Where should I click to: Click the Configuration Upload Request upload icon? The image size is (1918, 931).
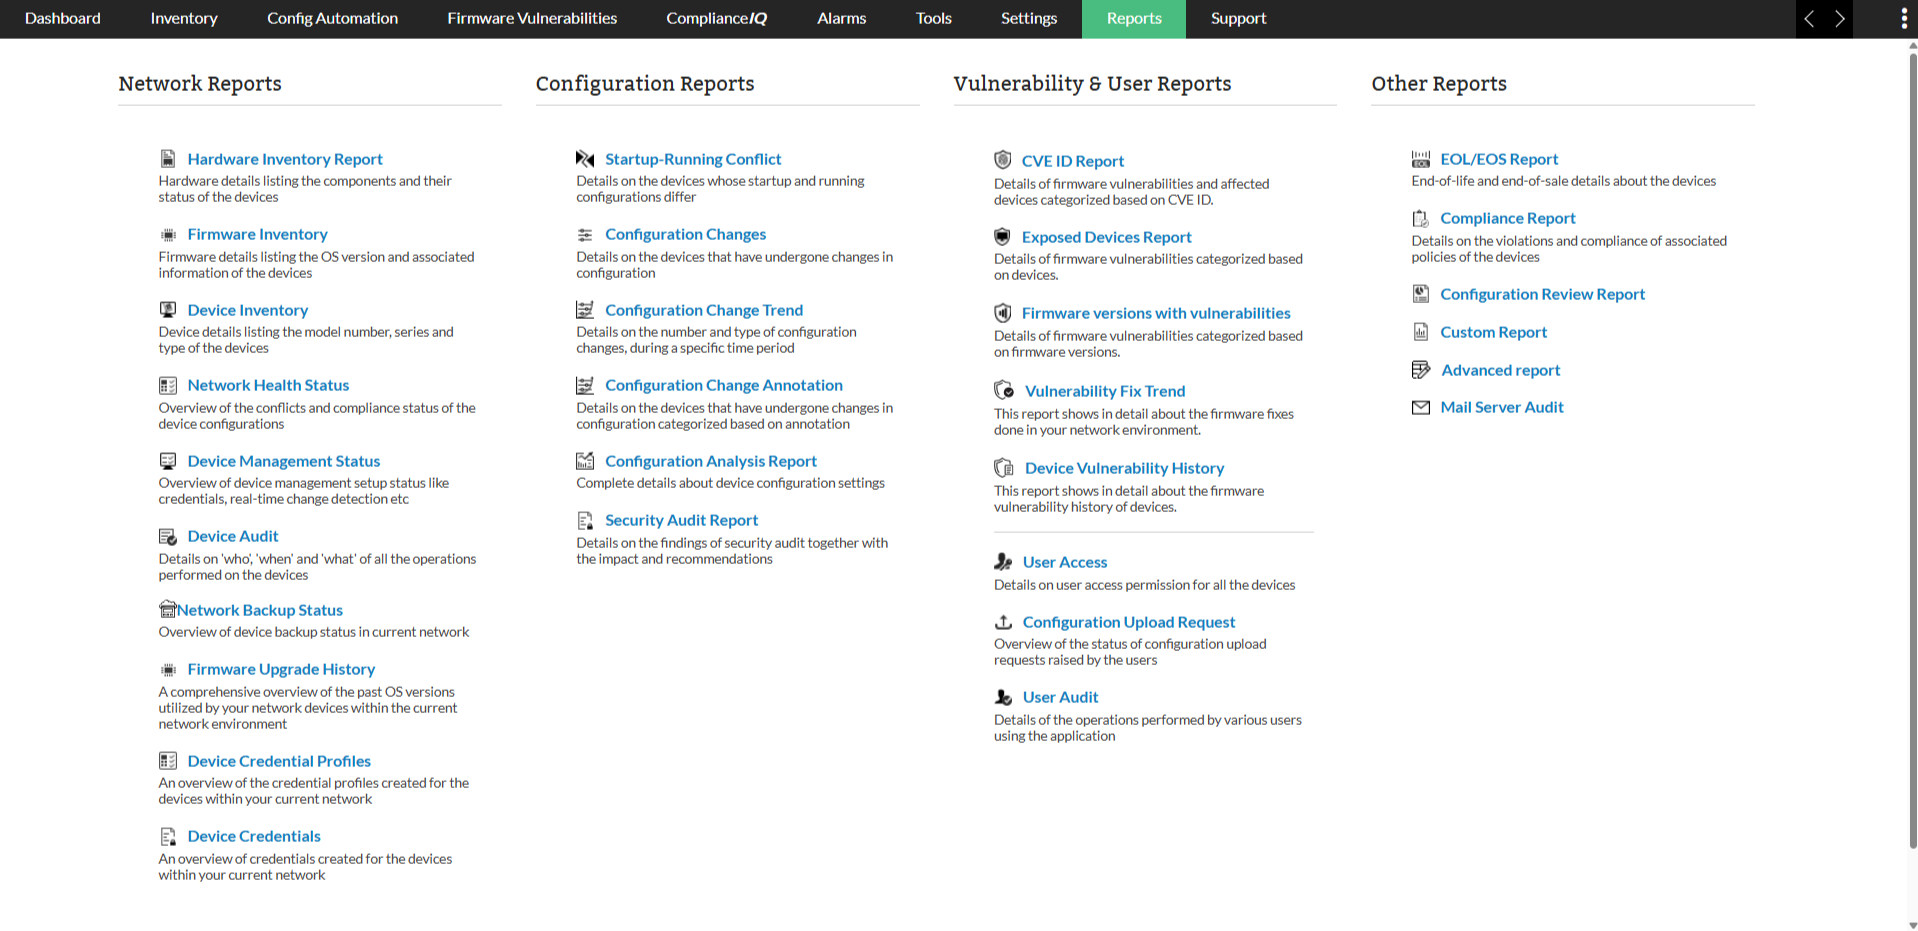(x=1003, y=622)
